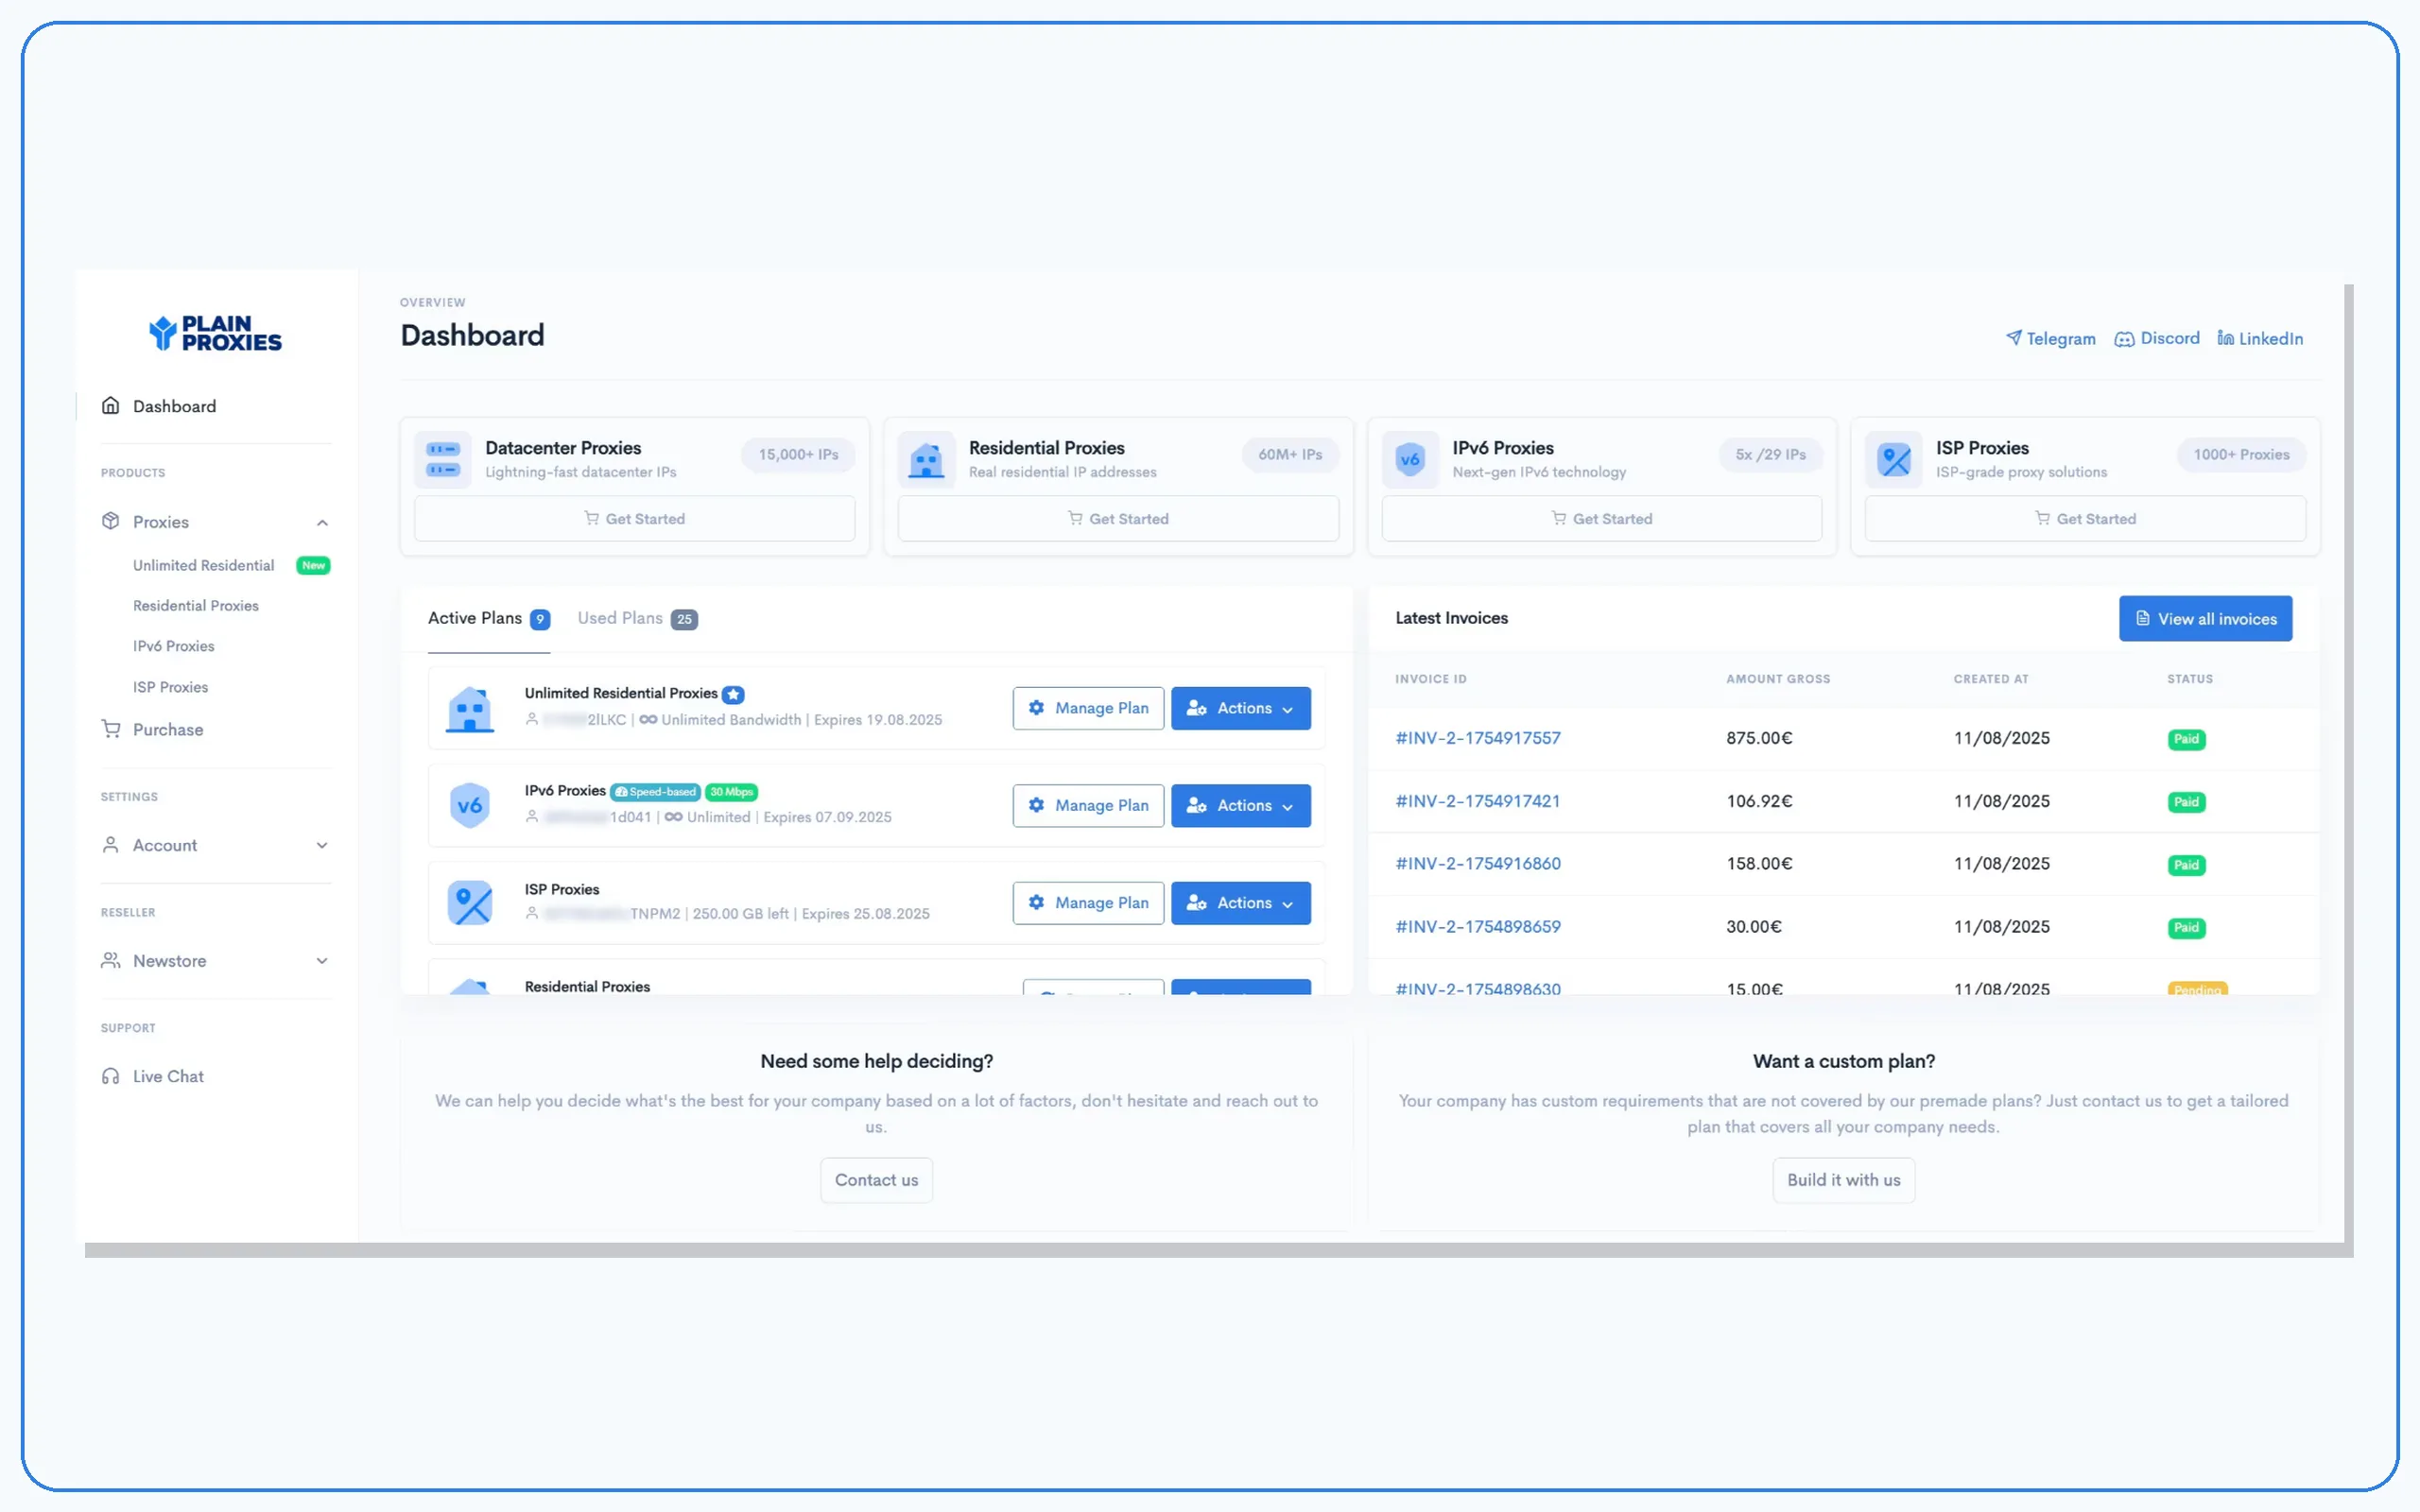Click the IPv6 Proxies plan v6 icon
This screenshot has width=2420, height=1512.
[469, 805]
